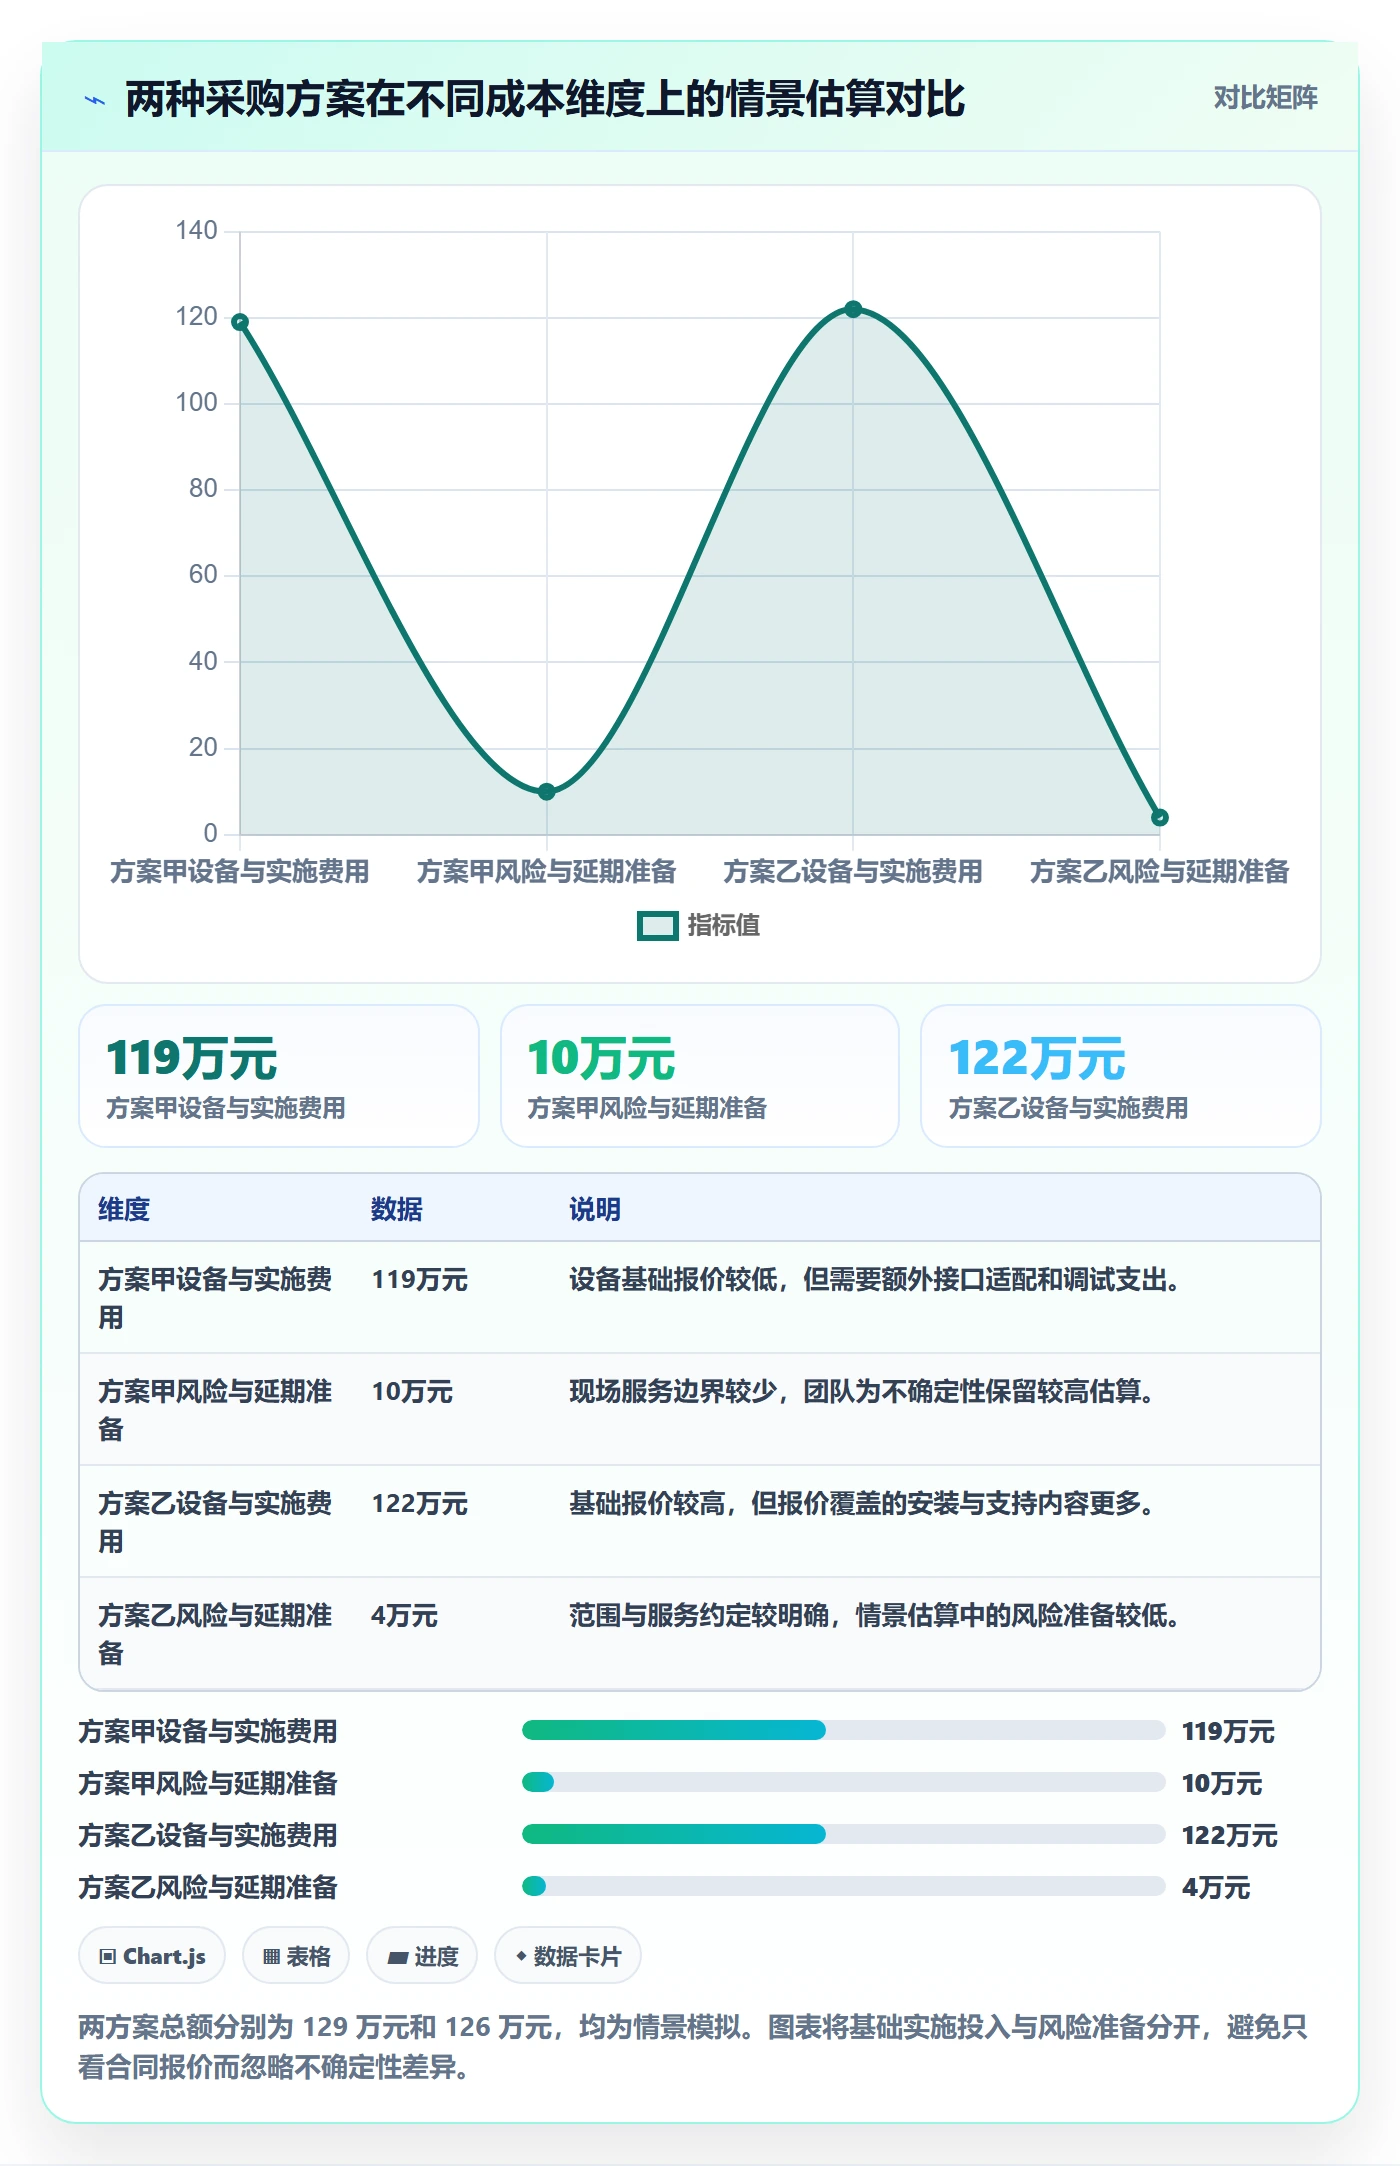The height and width of the screenshot is (2166, 1400).
Task: Select the 122万元 table cell
Action: click(420, 1504)
